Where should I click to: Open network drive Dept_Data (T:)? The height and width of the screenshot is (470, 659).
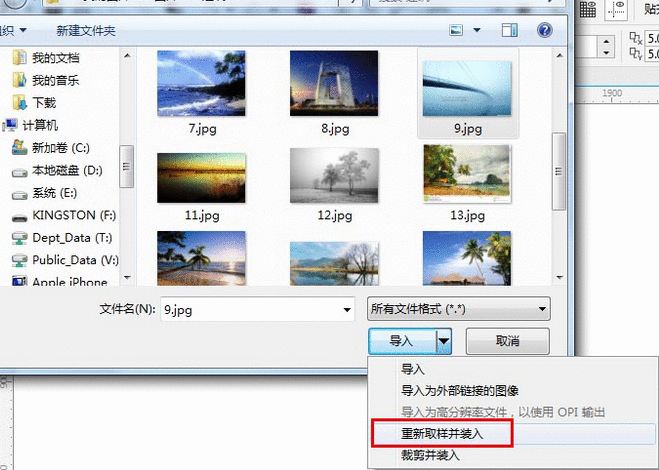point(72,238)
